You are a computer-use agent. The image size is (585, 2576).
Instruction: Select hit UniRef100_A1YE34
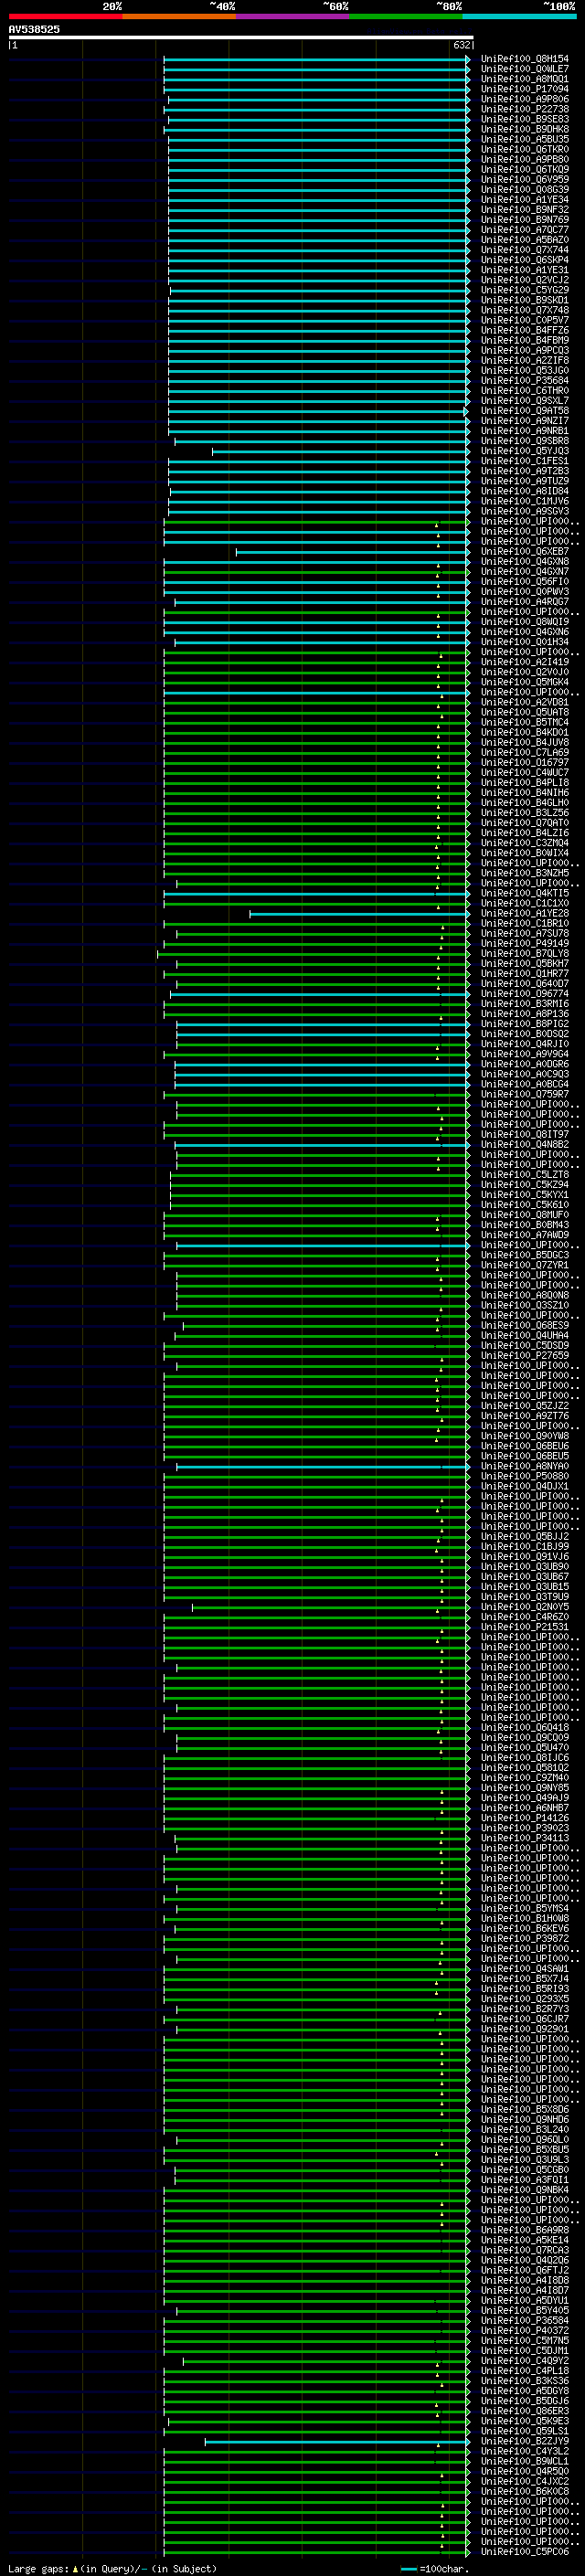(x=525, y=200)
